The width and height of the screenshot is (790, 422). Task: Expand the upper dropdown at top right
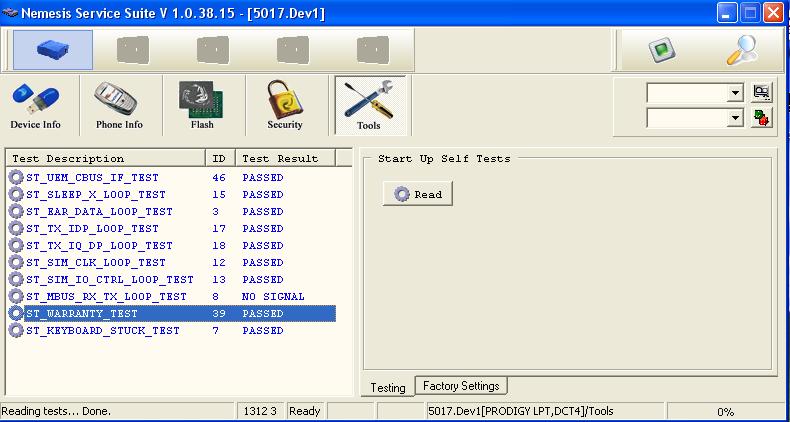click(736, 93)
